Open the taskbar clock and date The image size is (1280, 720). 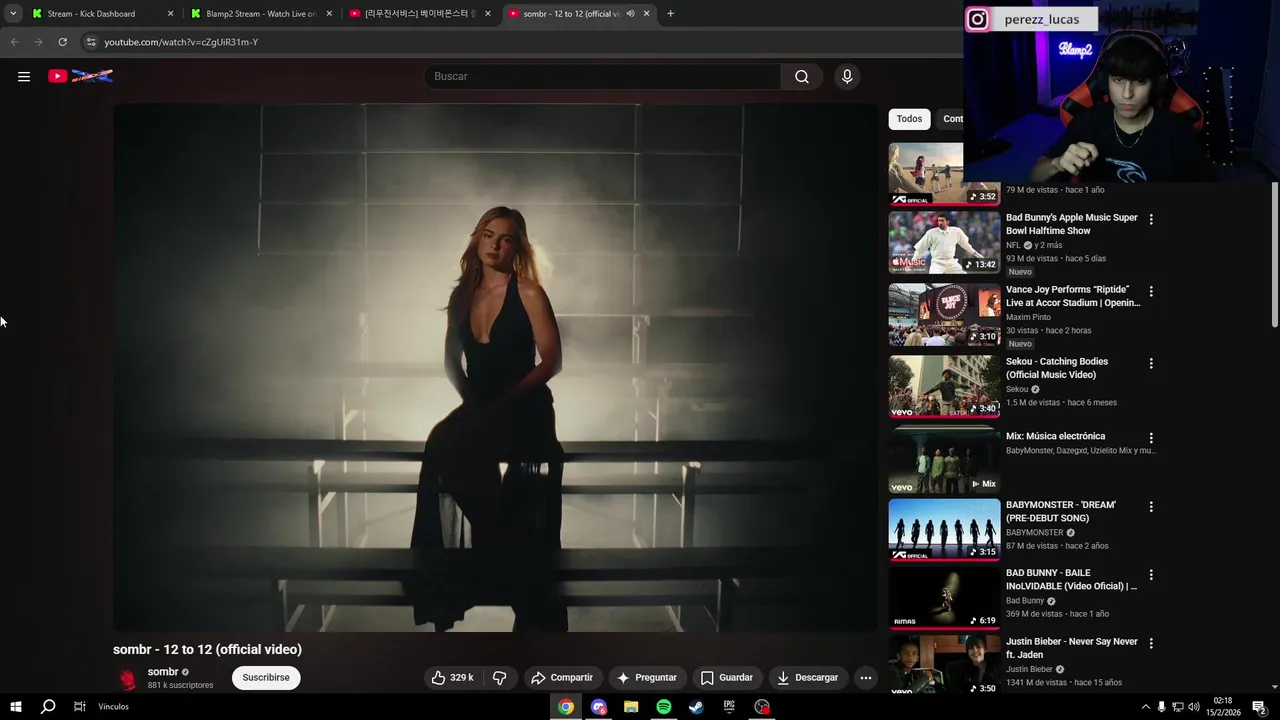[1223, 707]
